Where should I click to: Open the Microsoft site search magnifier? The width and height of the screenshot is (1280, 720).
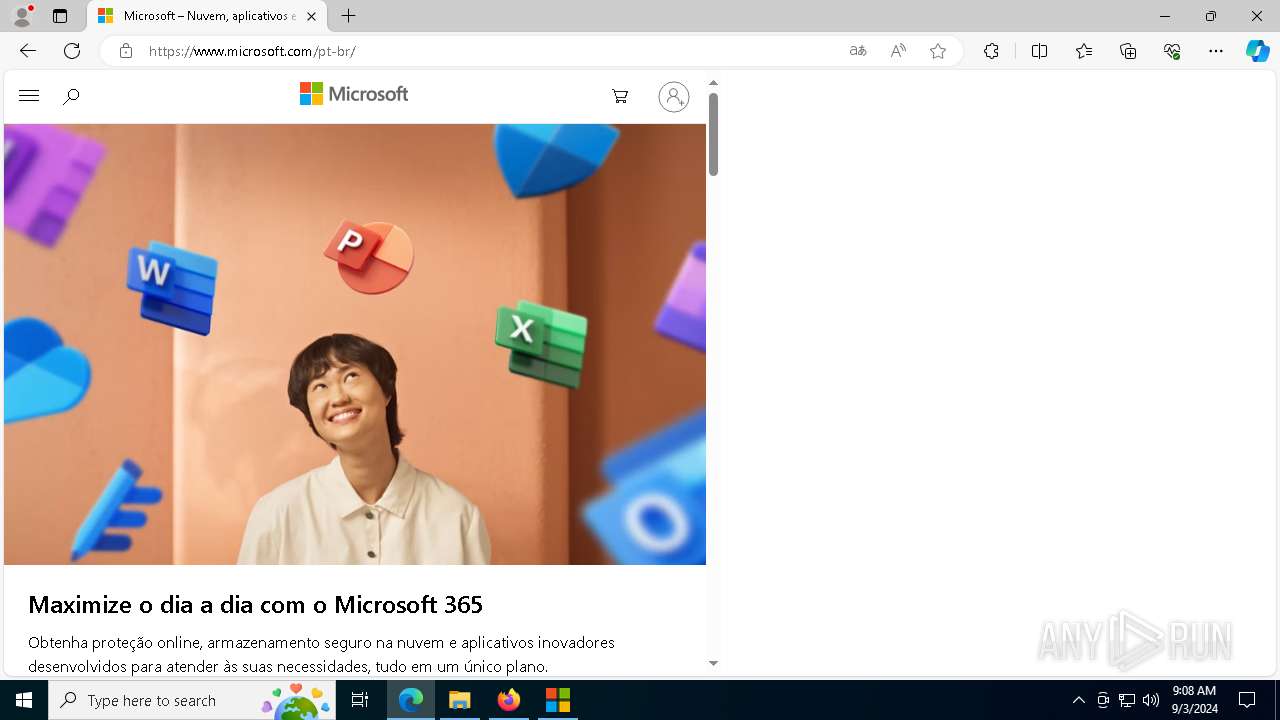click(x=71, y=97)
